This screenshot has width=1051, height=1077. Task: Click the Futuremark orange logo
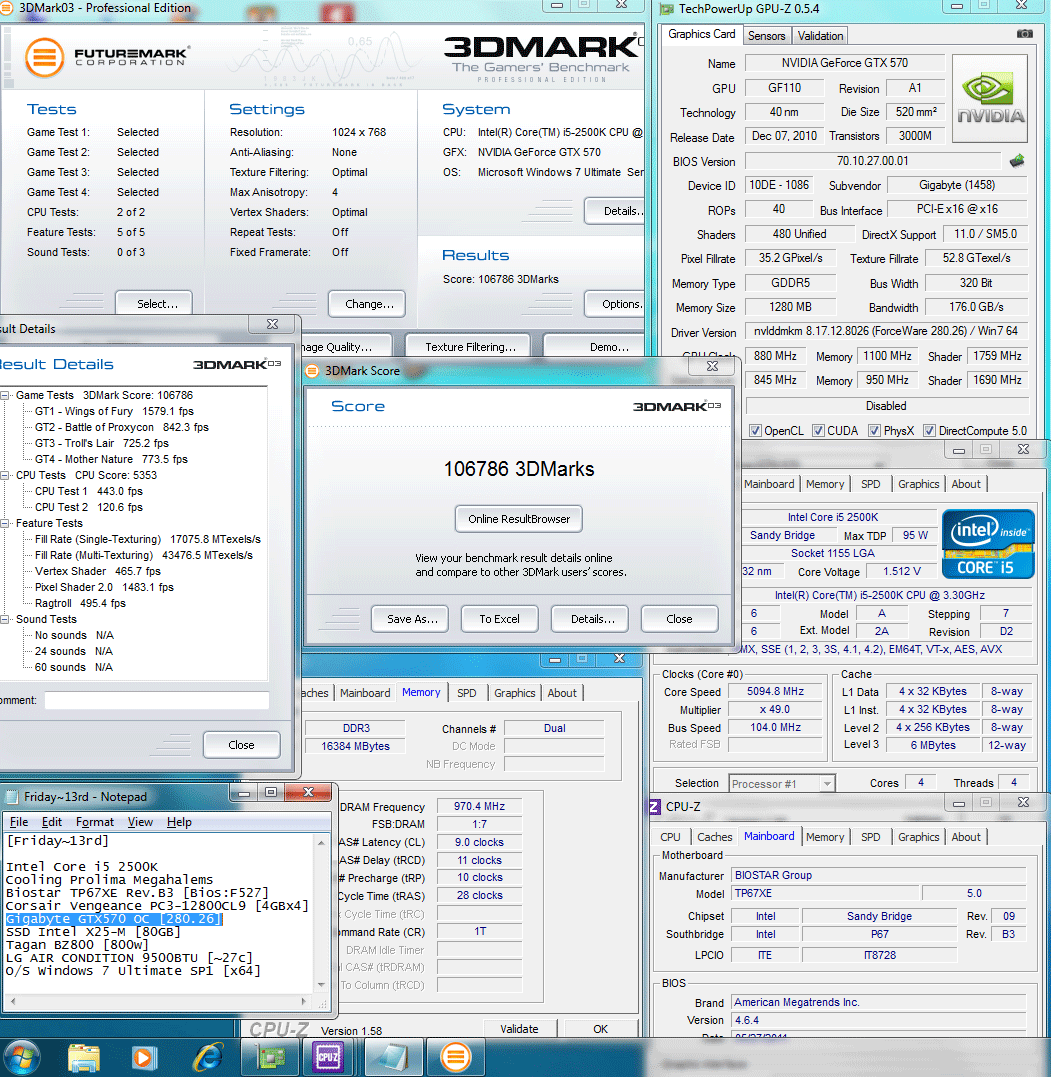[x=44, y=57]
